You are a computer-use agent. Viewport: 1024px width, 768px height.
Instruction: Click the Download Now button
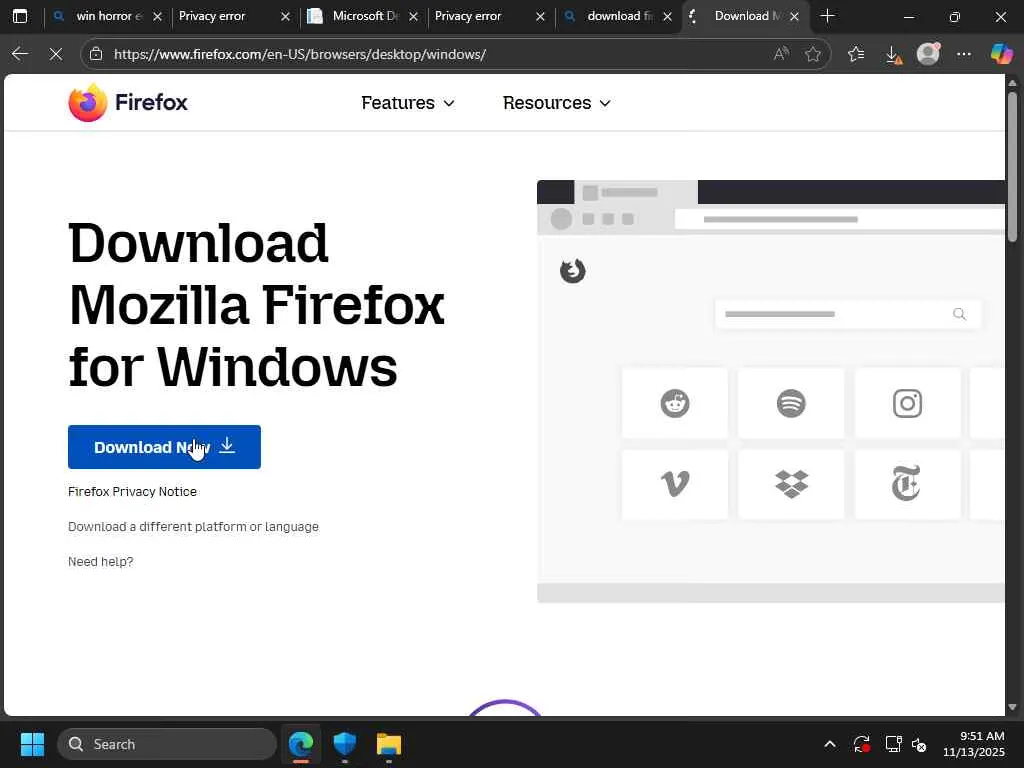[x=164, y=447]
